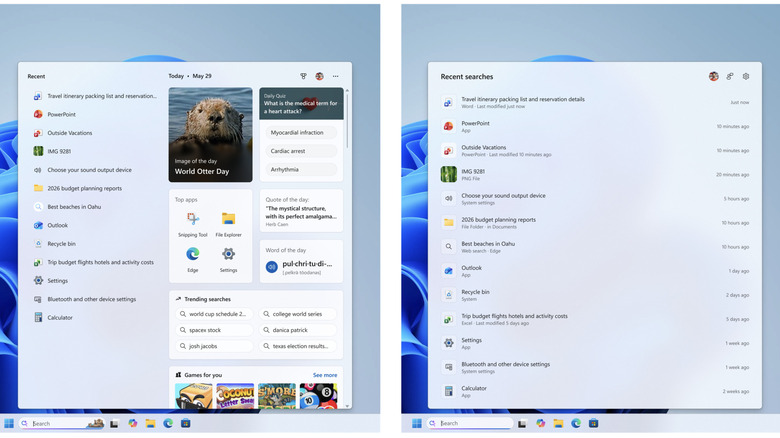Viewport: 780px width, 438px height.
Task: Click the profile avatar in the Today header
Action: coord(319,76)
